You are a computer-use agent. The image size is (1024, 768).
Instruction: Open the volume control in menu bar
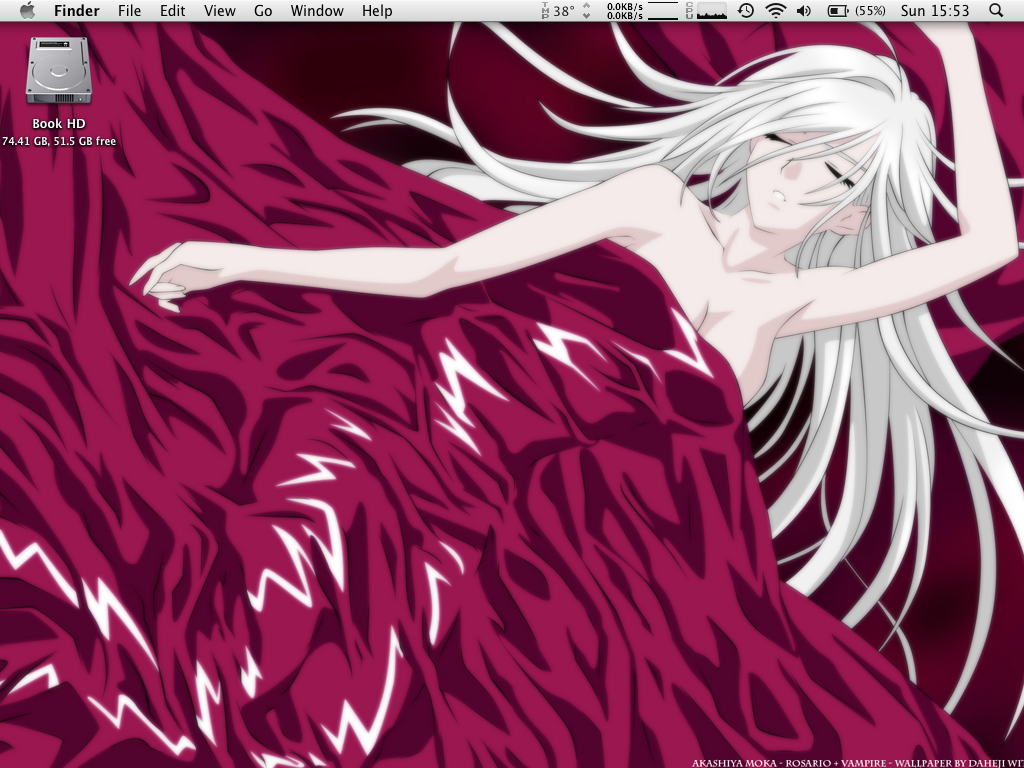804,10
